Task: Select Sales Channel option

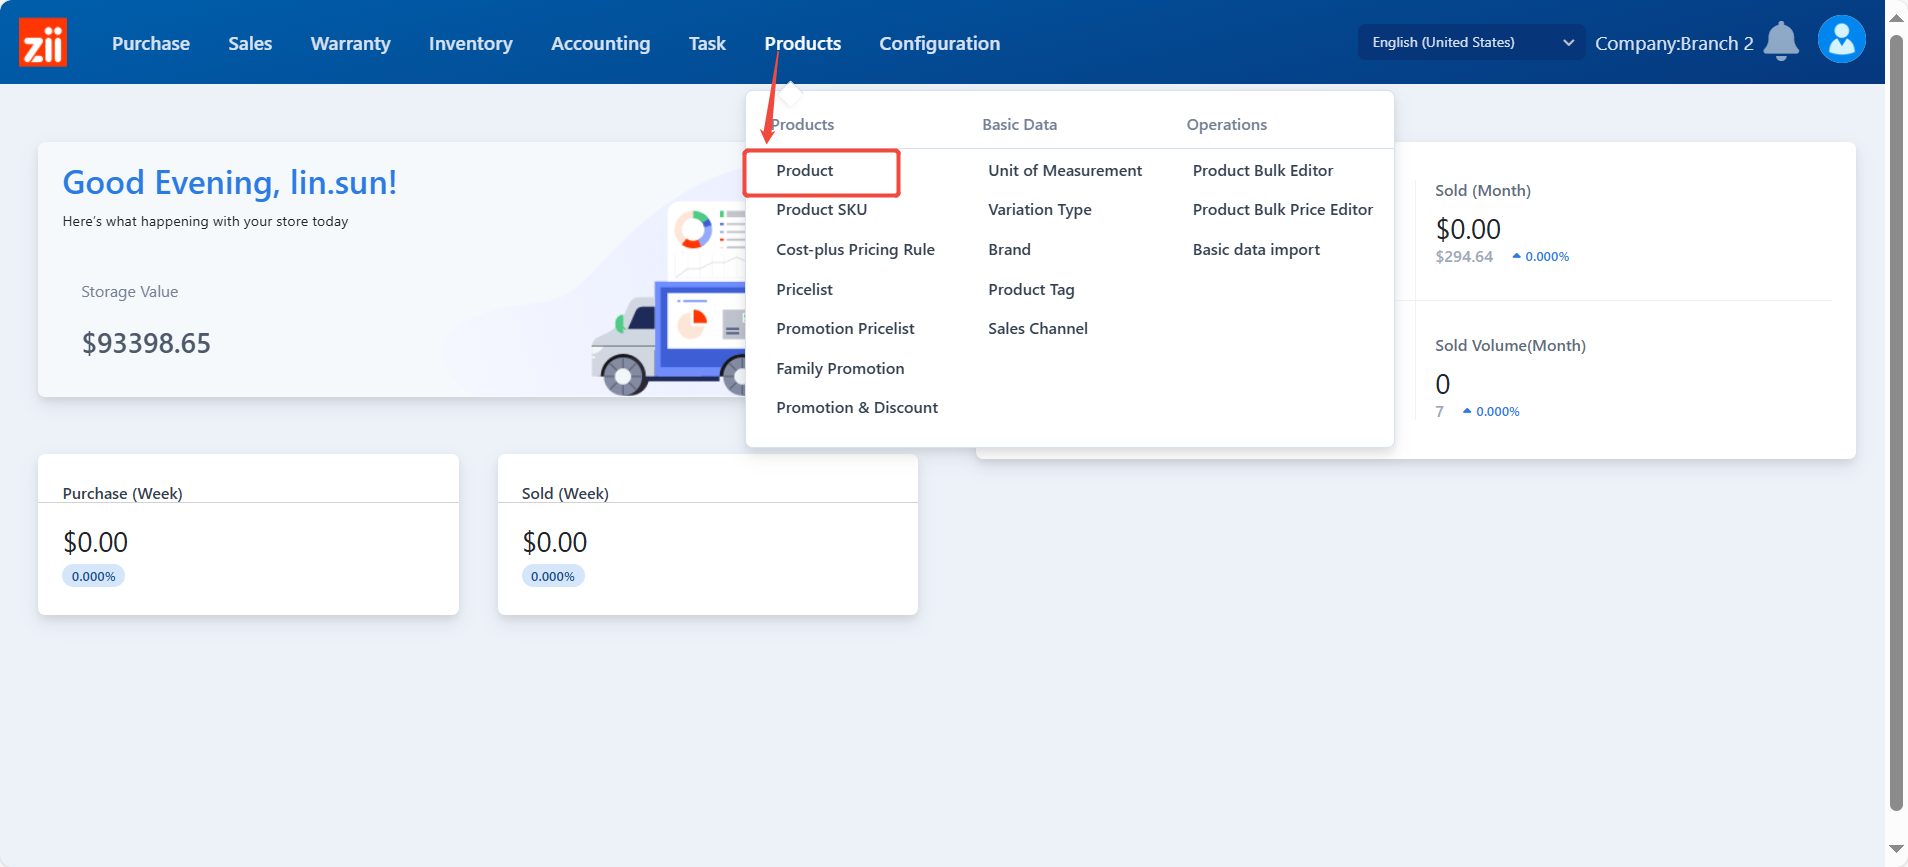Action: (x=1037, y=329)
